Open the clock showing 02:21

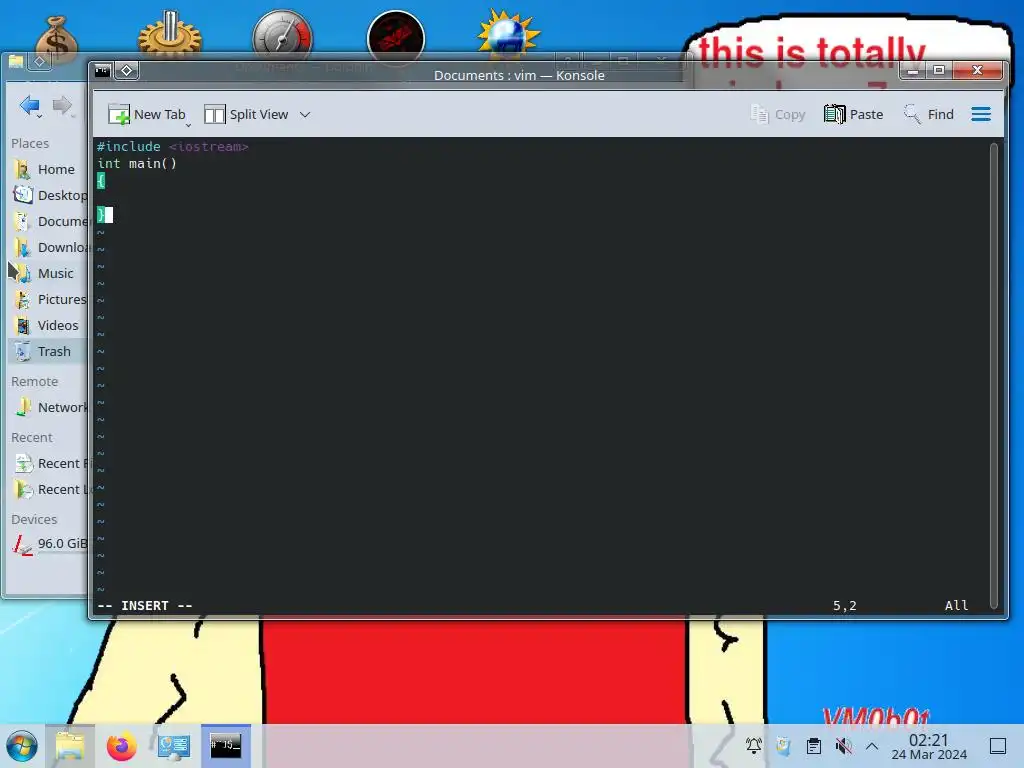pyautogui.click(x=929, y=746)
